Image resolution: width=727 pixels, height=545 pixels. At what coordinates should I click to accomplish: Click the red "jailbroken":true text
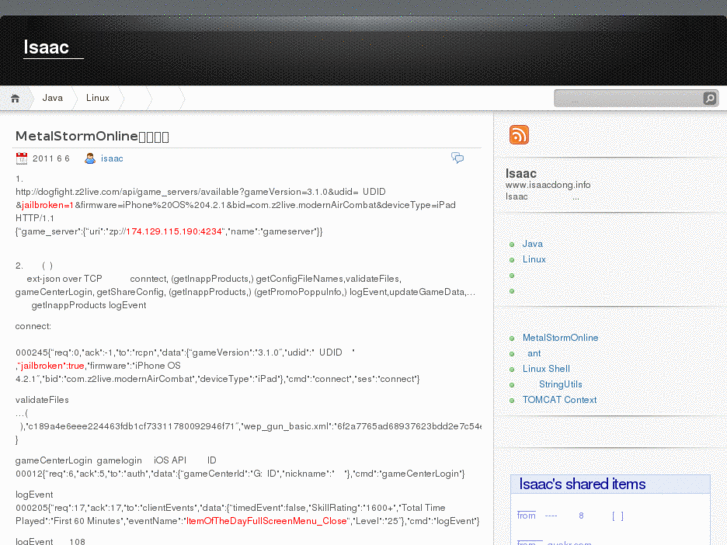tap(51, 365)
